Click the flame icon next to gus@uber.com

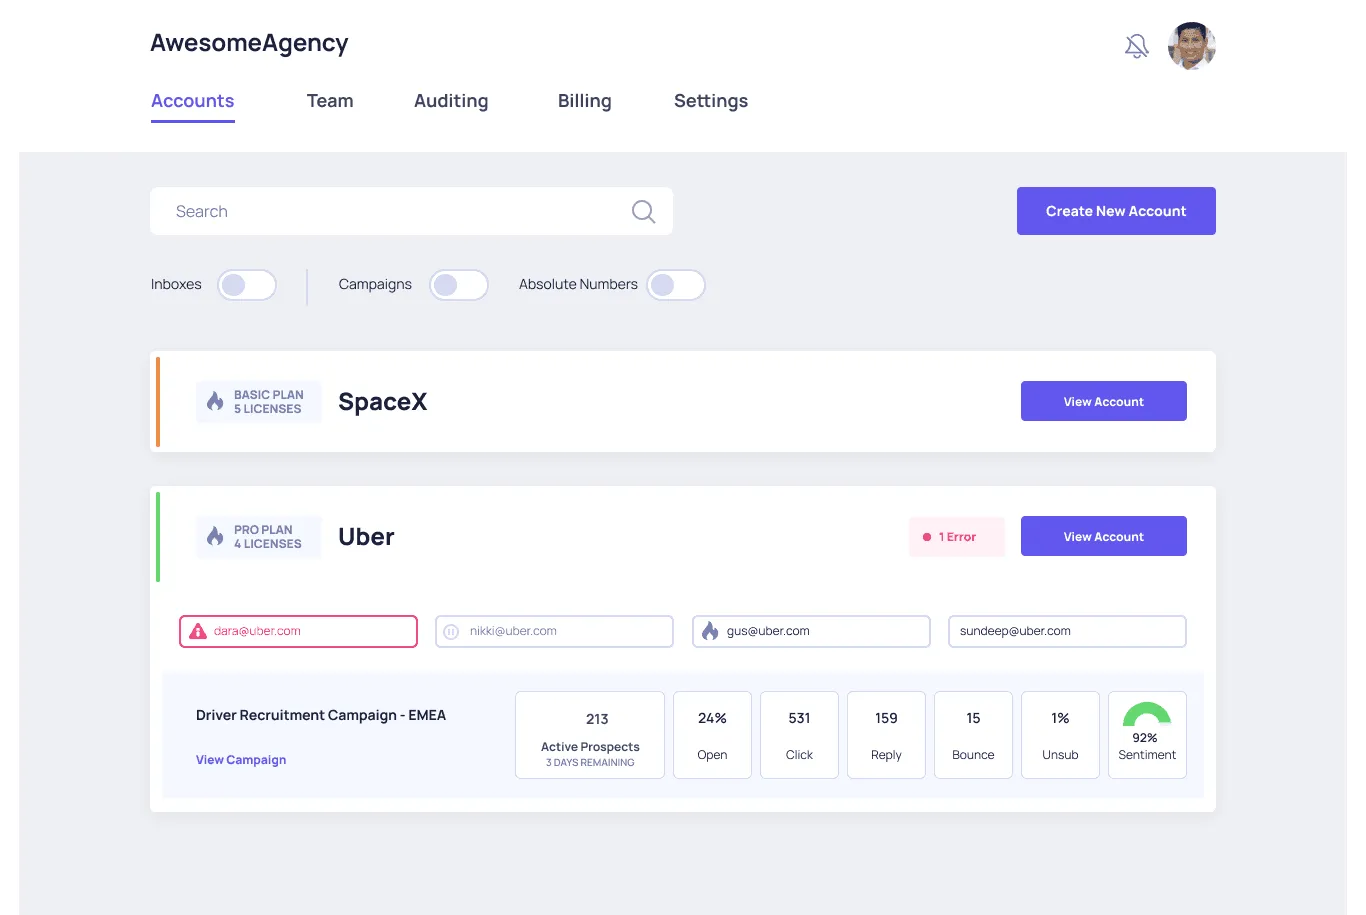point(709,631)
